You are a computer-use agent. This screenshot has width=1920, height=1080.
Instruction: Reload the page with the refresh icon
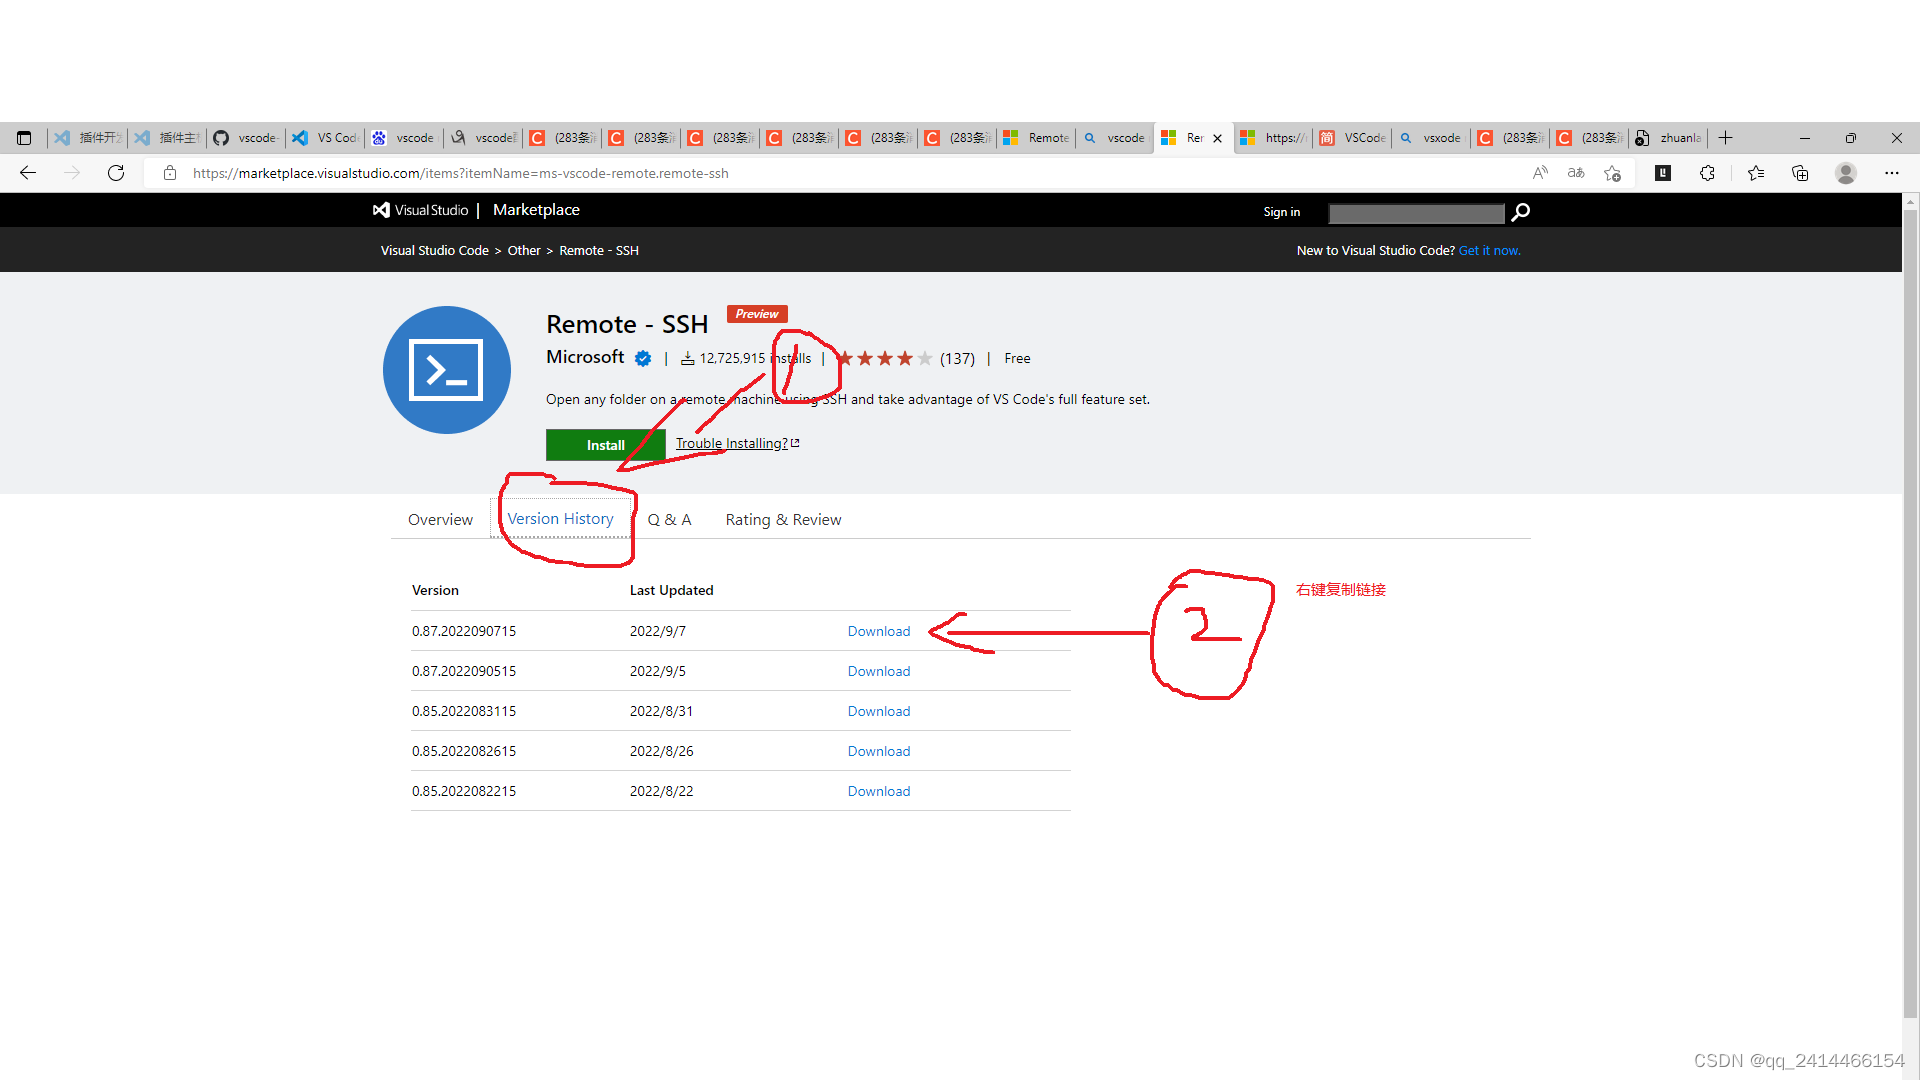[116, 173]
